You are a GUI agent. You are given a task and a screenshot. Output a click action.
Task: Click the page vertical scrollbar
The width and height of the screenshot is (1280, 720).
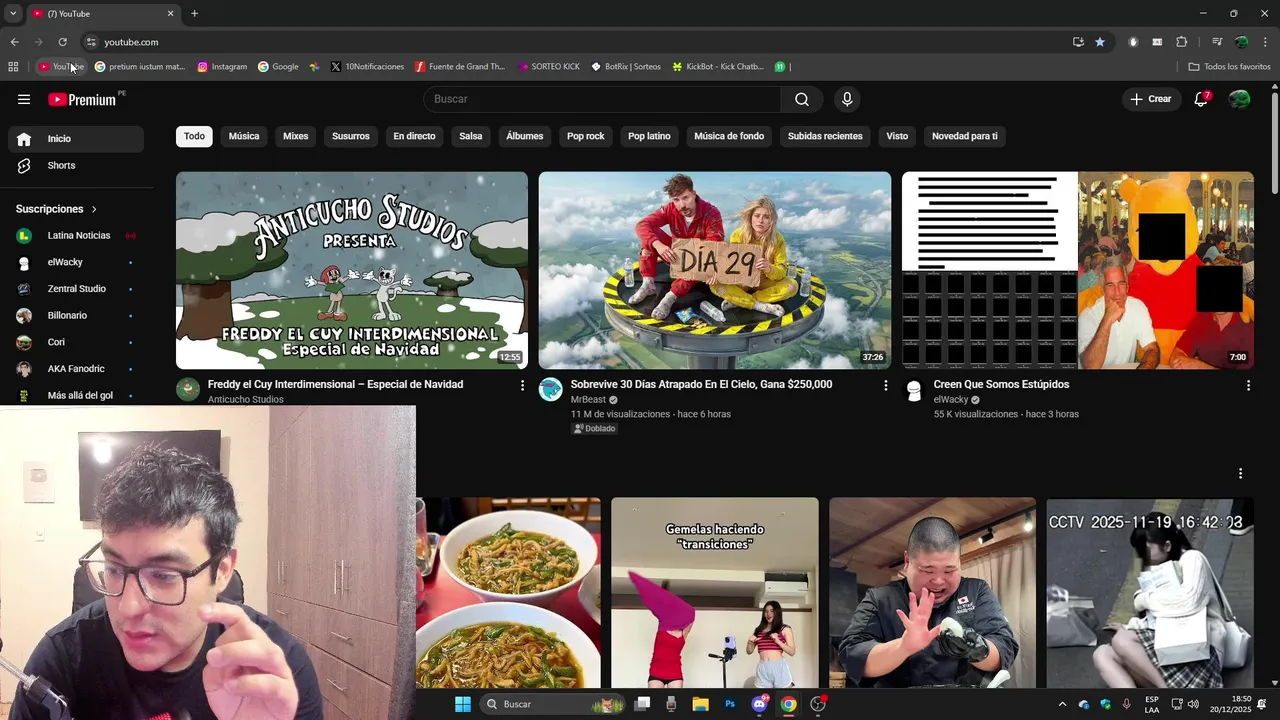click(x=1274, y=145)
